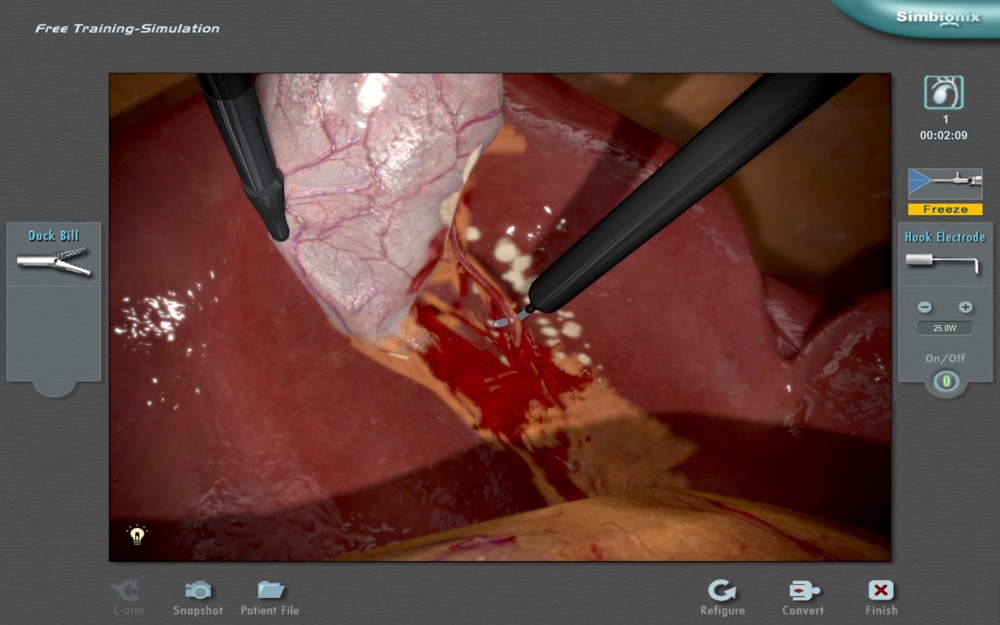The width and height of the screenshot is (1000, 625).
Task: Toggle the electrode On/Off power switch
Action: coord(945,381)
